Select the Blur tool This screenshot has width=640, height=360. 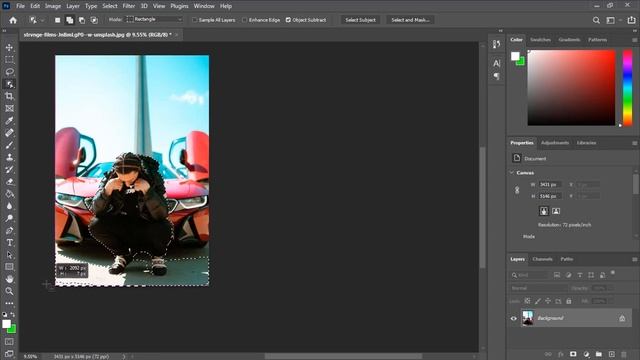tap(9, 206)
